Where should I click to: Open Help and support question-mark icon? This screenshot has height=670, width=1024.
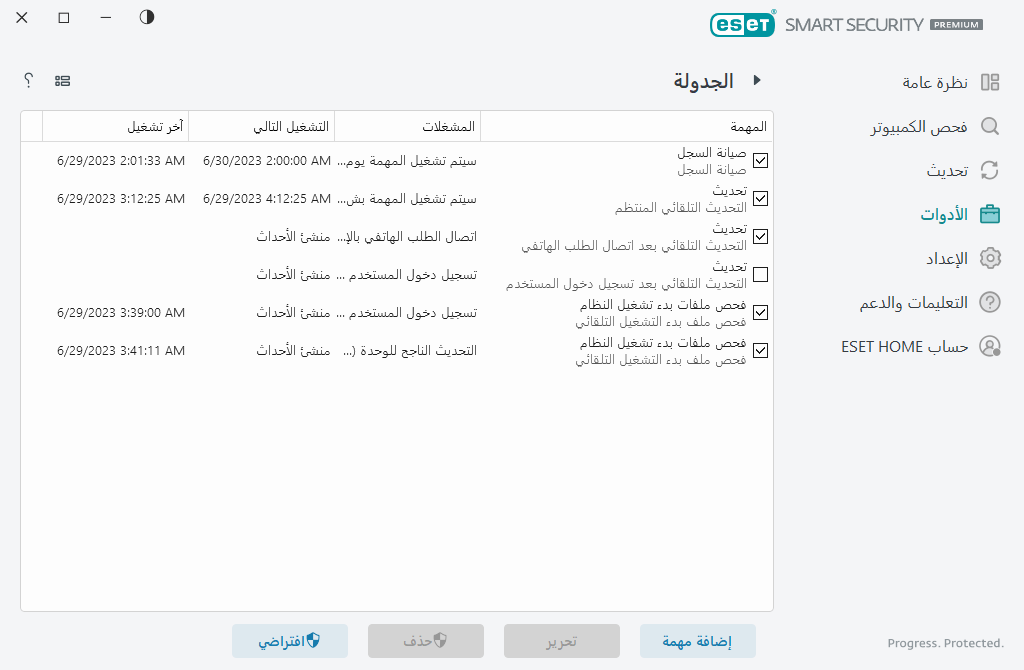(x=990, y=301)
